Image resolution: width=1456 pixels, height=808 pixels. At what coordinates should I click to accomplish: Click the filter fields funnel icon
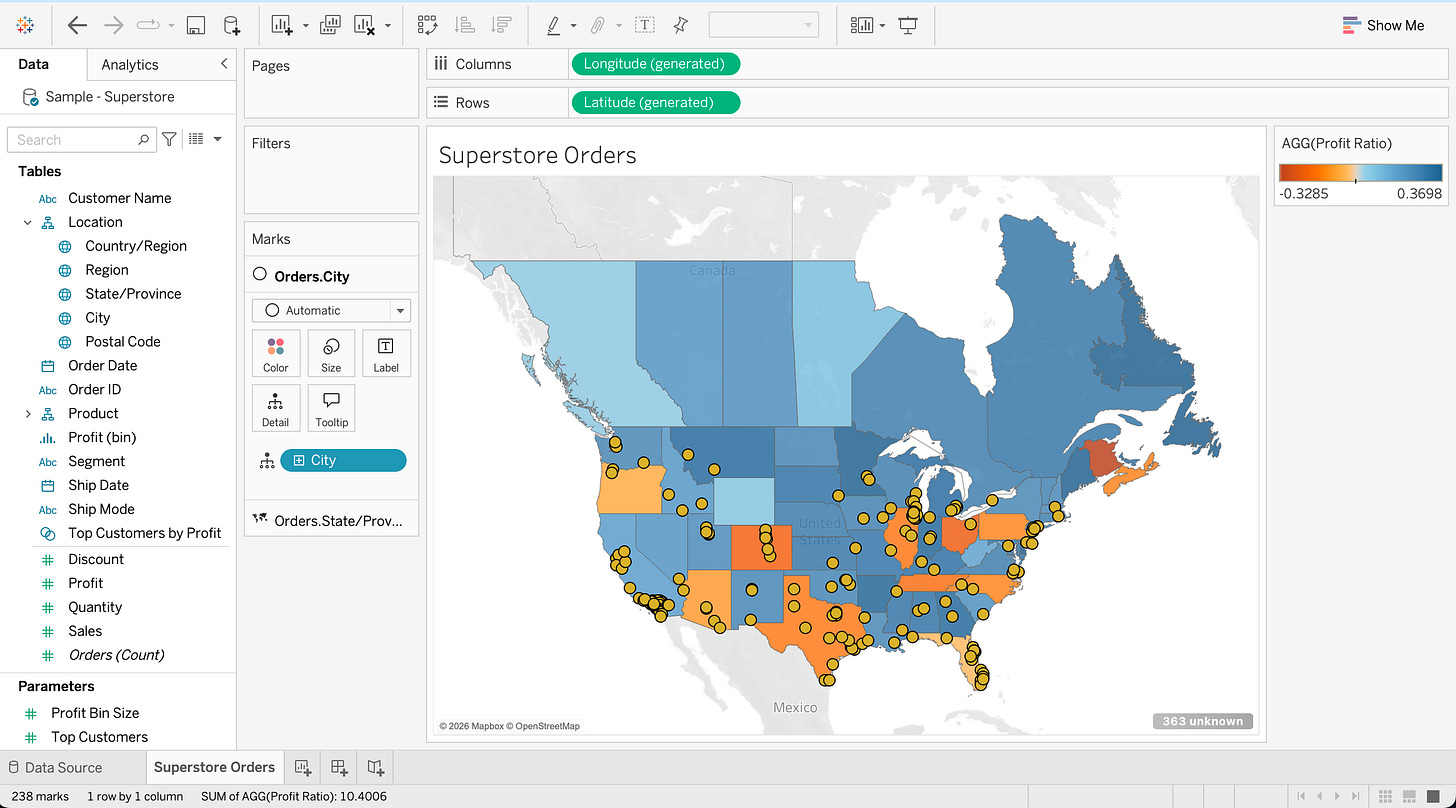(170, 140)
